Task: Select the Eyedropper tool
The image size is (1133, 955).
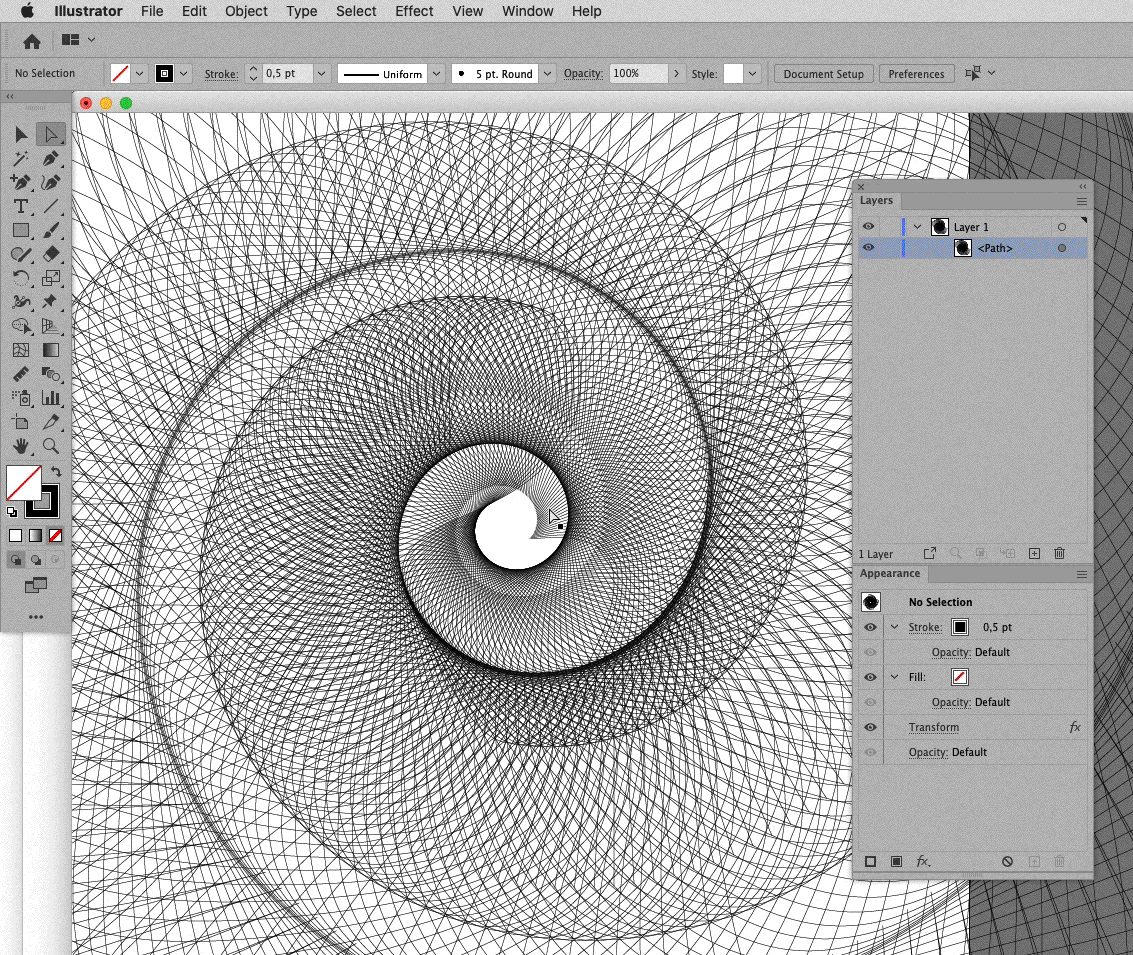Action: [x=51, y=423]
